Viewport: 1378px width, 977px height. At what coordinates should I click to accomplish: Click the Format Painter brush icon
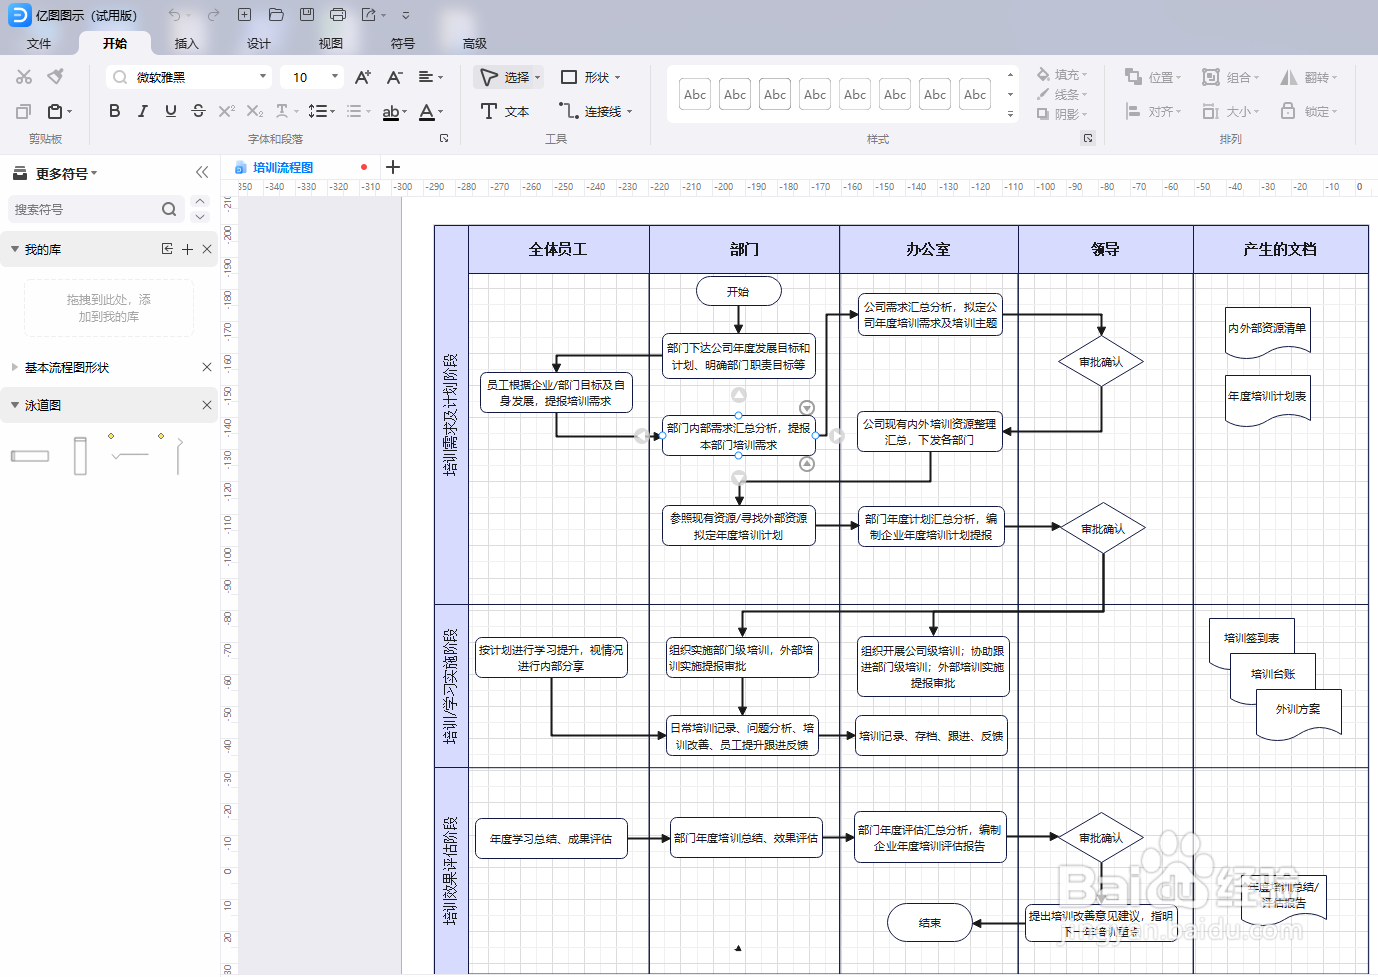tap(56, 76)
